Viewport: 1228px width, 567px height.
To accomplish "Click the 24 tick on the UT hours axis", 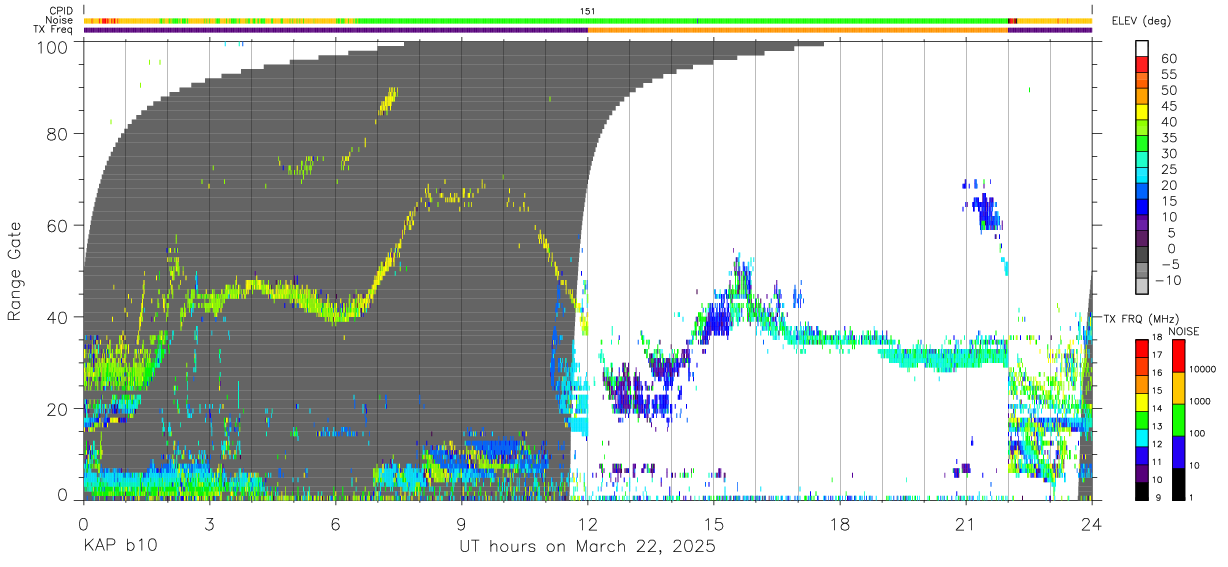I will pos(1092,523).
